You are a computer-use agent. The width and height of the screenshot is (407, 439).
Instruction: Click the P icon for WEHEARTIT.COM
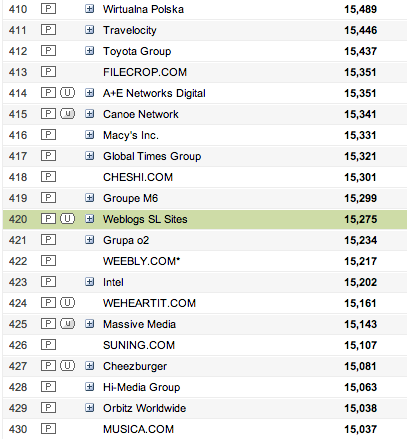coord(48,303)
